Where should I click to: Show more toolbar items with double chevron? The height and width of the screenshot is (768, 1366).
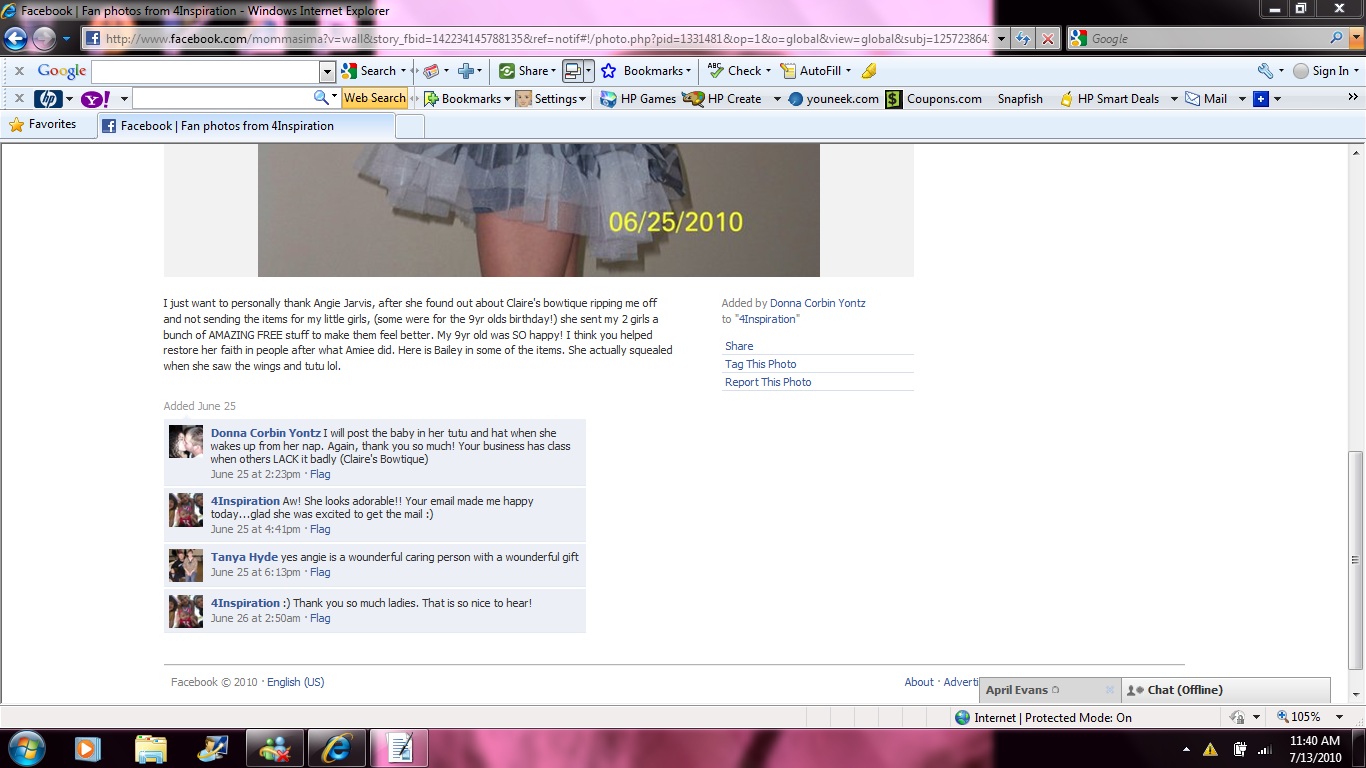click(1353, 98)
